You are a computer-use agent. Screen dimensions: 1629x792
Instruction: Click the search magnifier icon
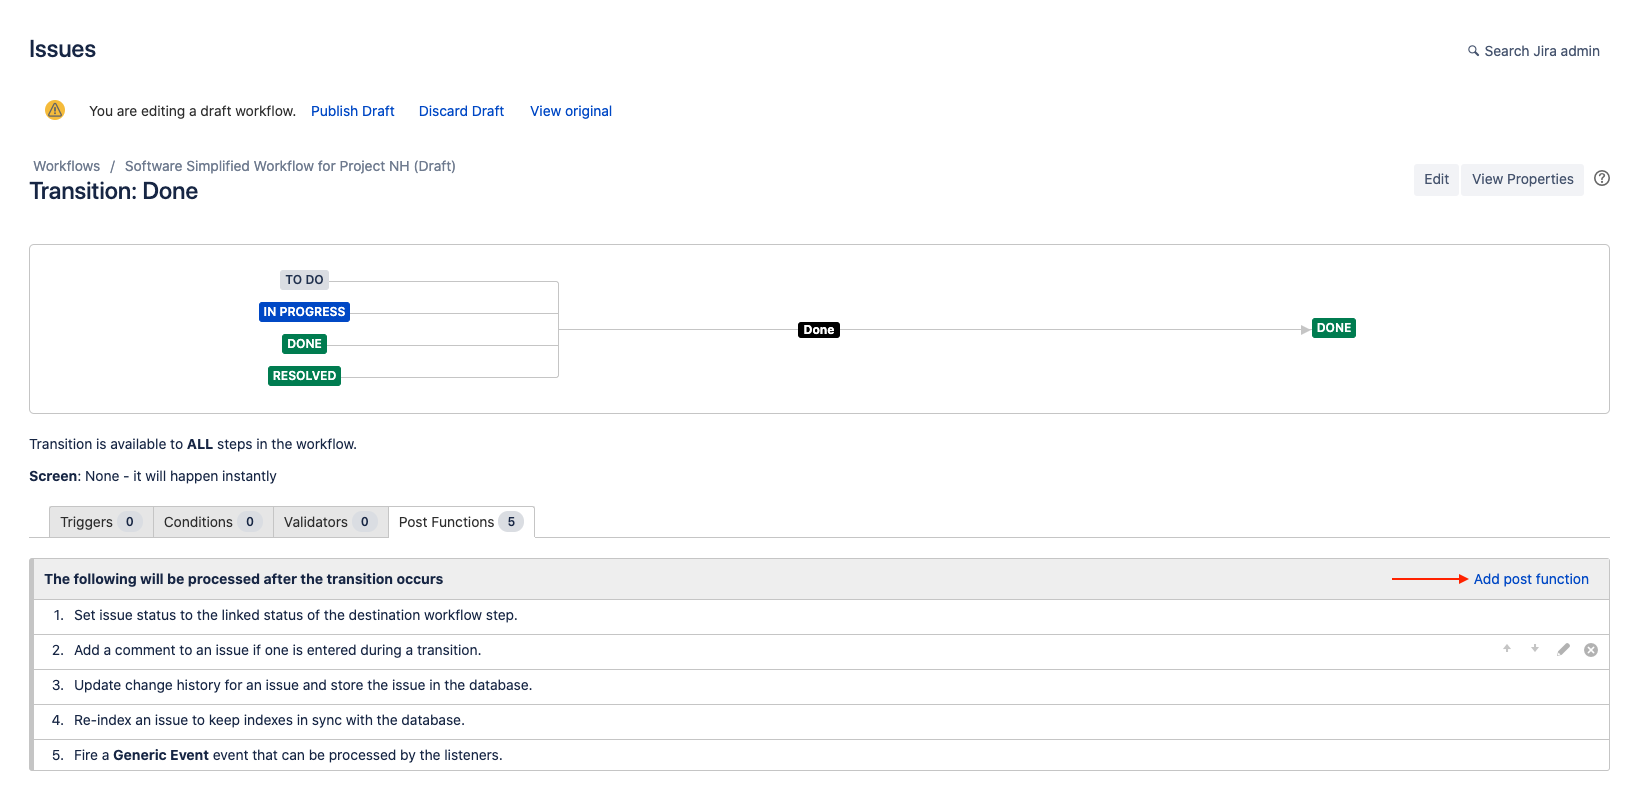coord(1473,51)
